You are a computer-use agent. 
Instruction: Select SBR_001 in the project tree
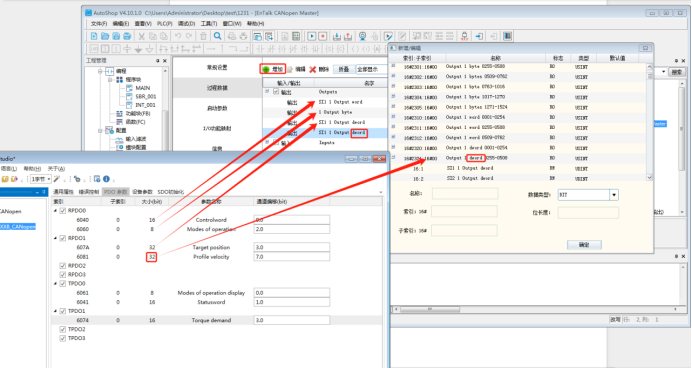pyautogui.click(x=146, y=96)
